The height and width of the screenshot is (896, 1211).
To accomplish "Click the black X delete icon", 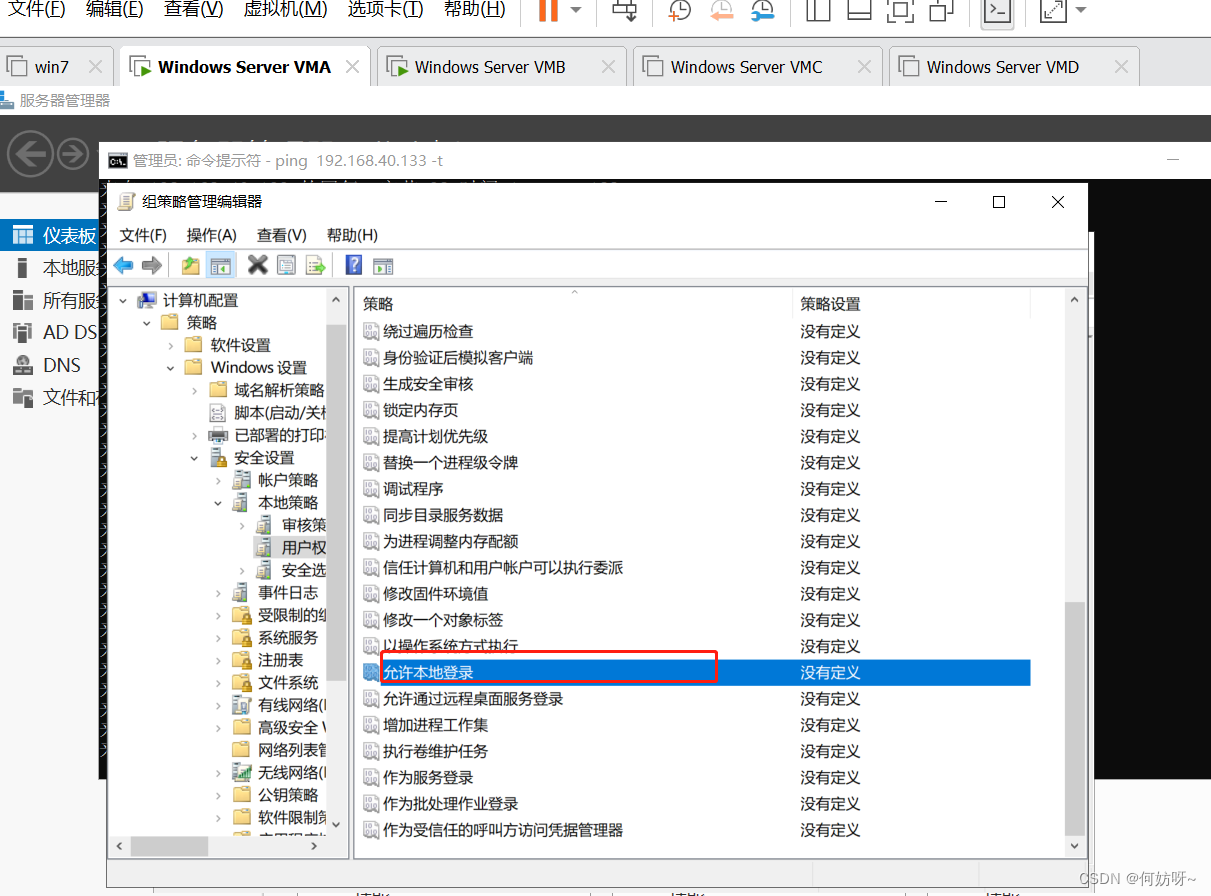I will [257, 265].
